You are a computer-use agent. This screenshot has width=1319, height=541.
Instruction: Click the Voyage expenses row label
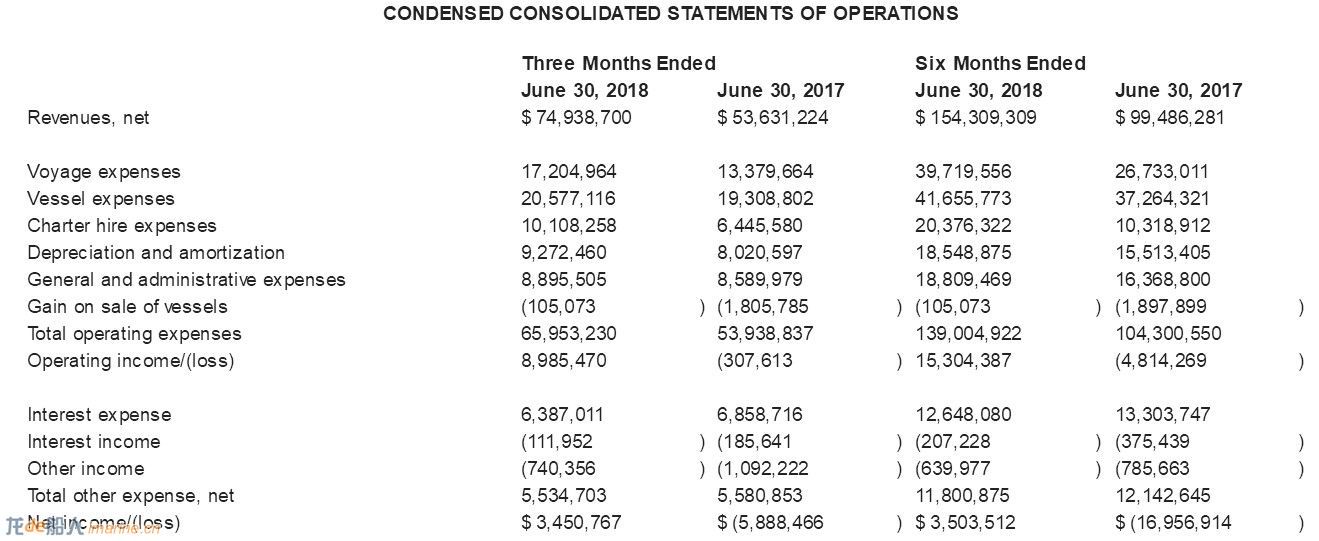(104, 172)
